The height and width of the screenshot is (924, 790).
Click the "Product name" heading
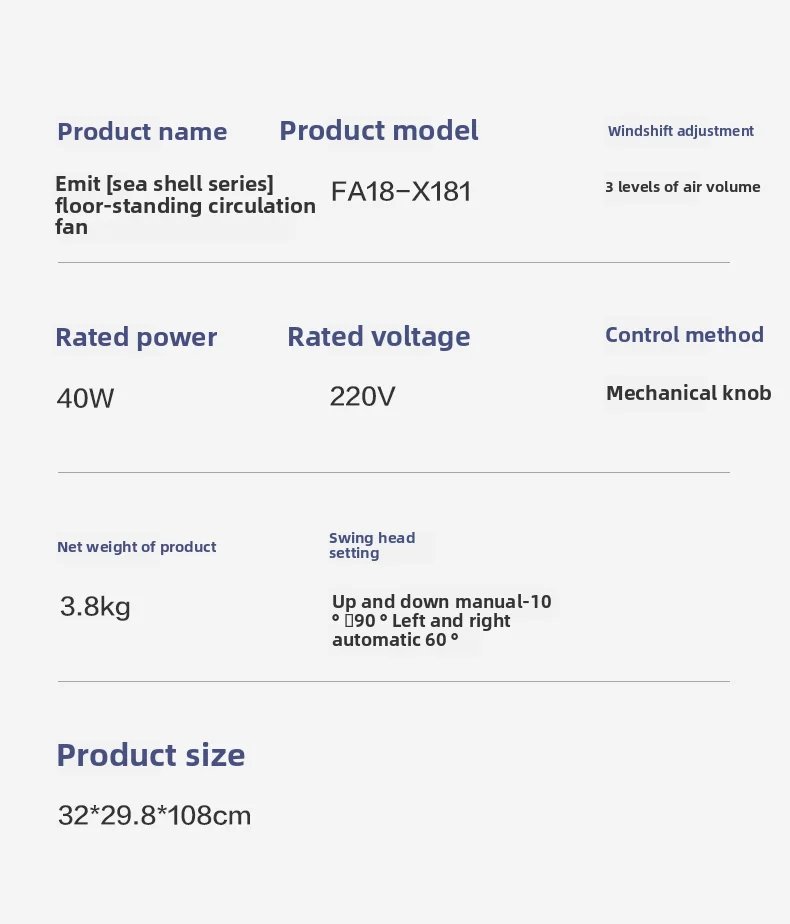click(142, 132)
